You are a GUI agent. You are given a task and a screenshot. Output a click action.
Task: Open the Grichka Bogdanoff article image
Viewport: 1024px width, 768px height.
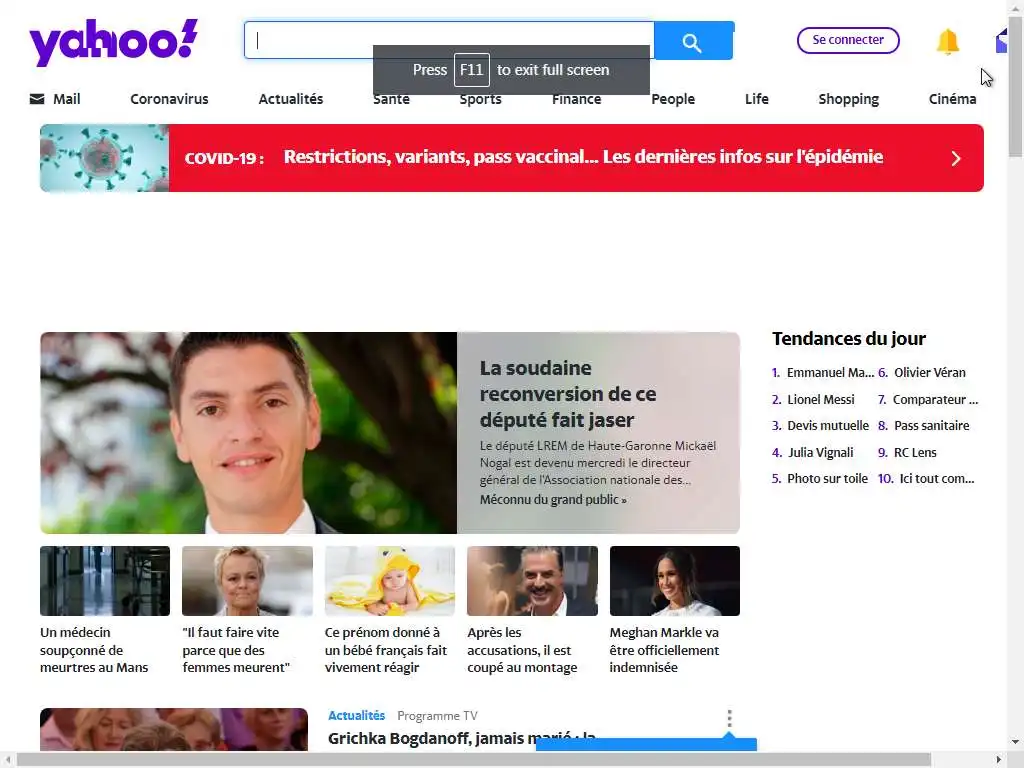pyautogui.click(x=174, y=729)
